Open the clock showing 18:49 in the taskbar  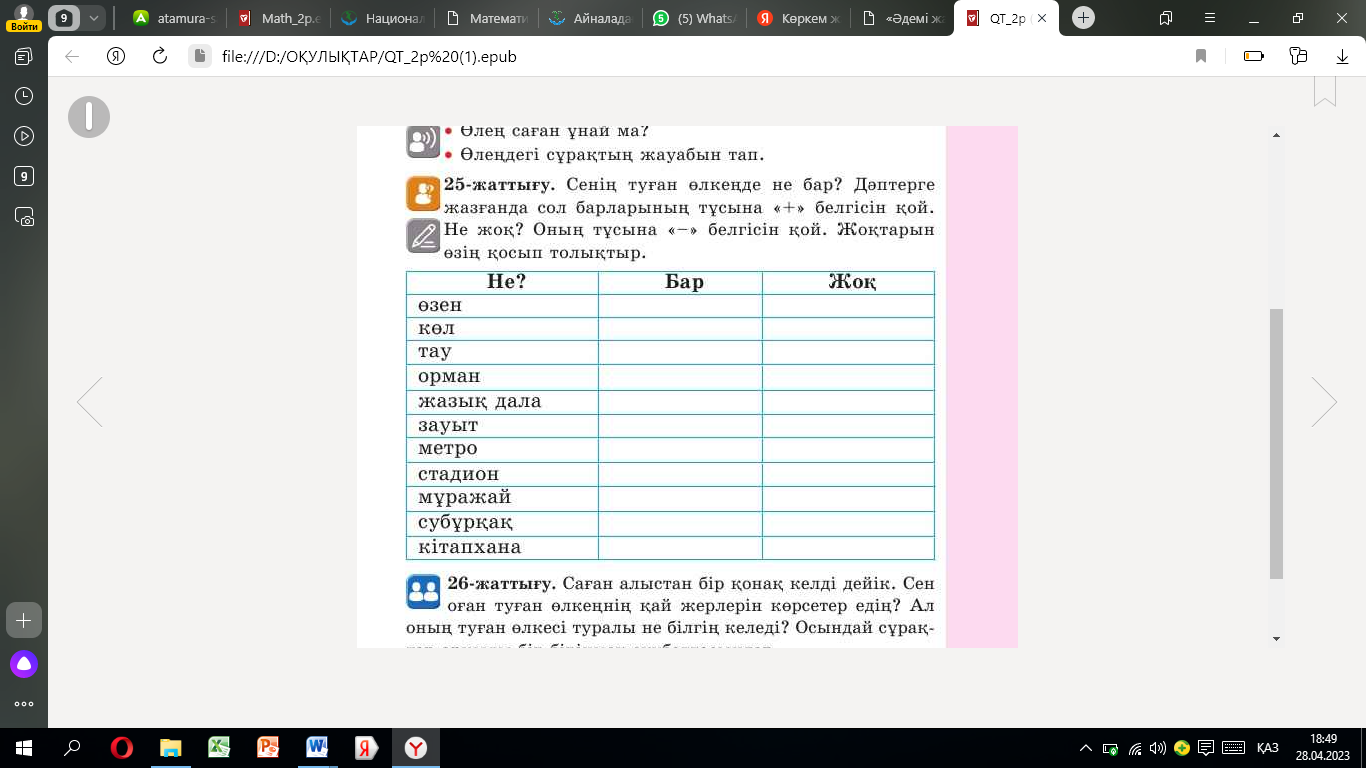(x=1323, y=748)
